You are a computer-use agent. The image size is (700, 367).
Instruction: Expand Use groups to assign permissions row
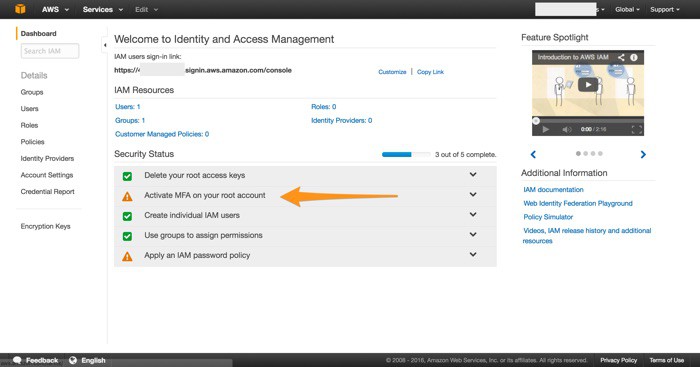(x=473, y=234)
